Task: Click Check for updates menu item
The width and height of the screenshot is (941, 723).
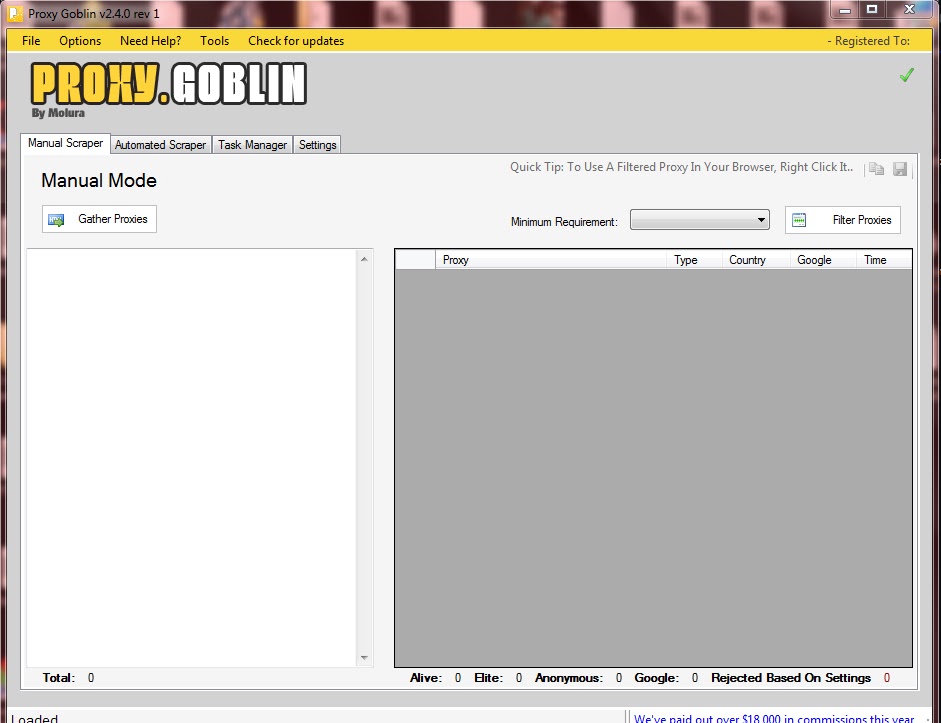Action: pyautogui.click(x=296, y=41)
